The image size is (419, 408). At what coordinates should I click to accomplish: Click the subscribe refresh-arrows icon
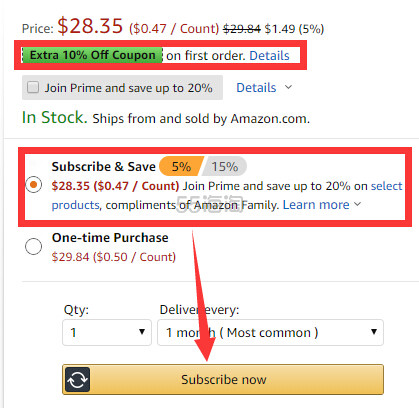[x=77, y=379]
